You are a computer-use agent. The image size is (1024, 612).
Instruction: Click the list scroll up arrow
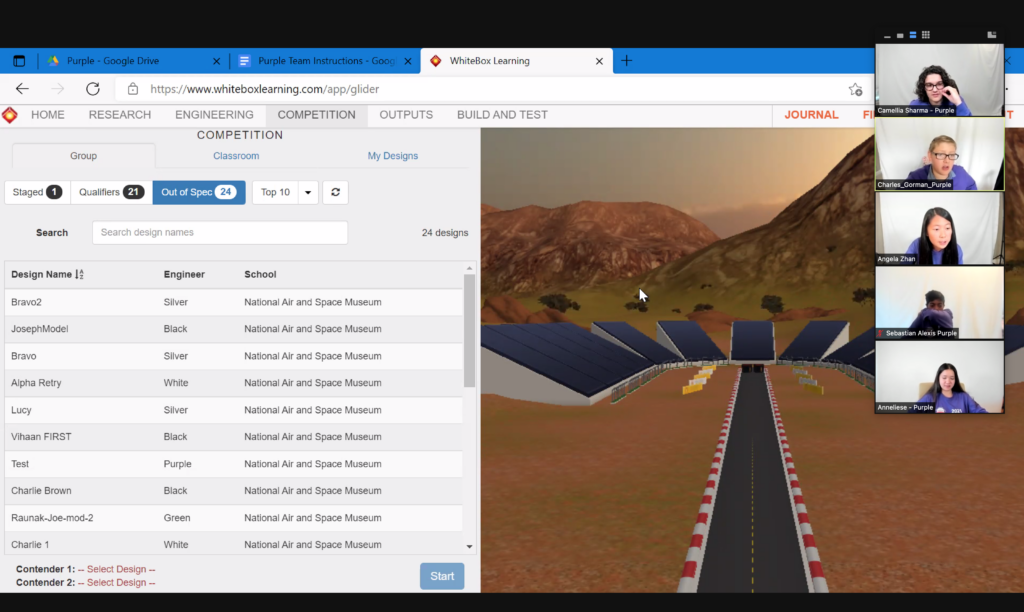point(469,268)
